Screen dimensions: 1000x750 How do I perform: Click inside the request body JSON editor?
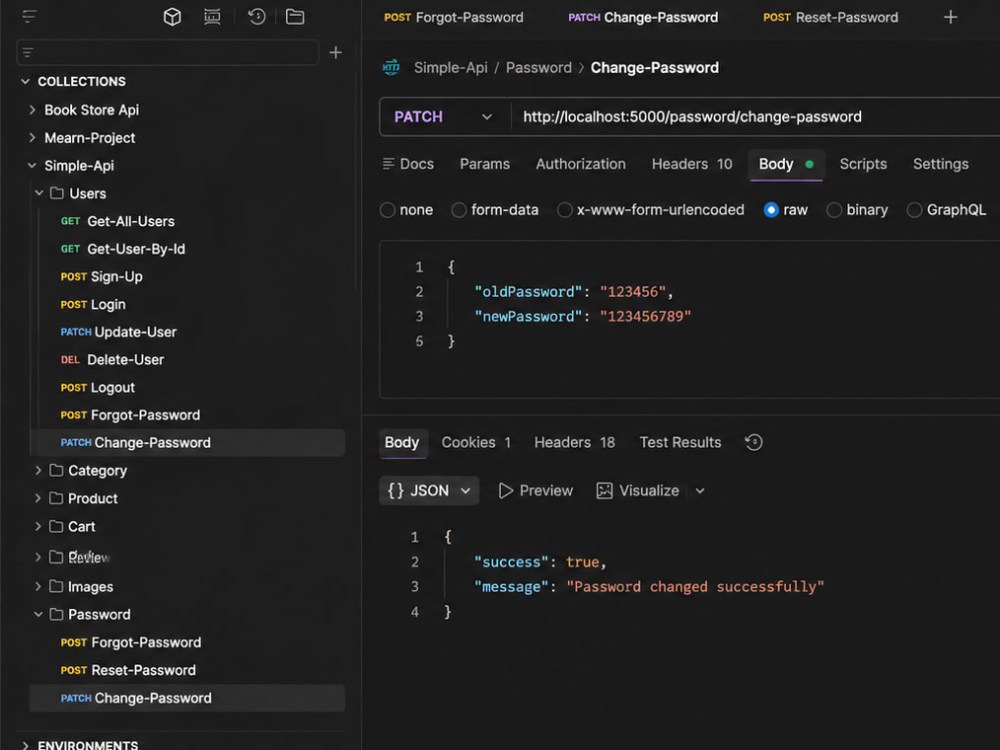(x=690, y=319)
